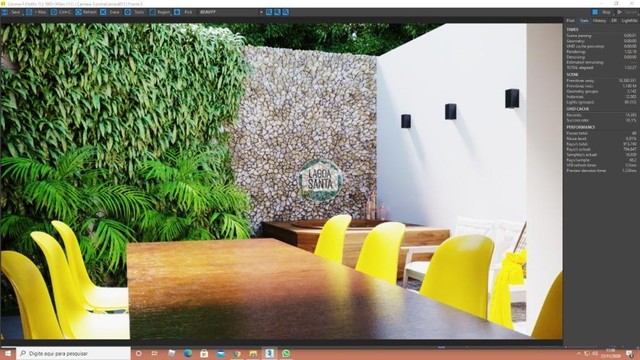Click the third zoom magnifier icon

(x=286, y=12)
